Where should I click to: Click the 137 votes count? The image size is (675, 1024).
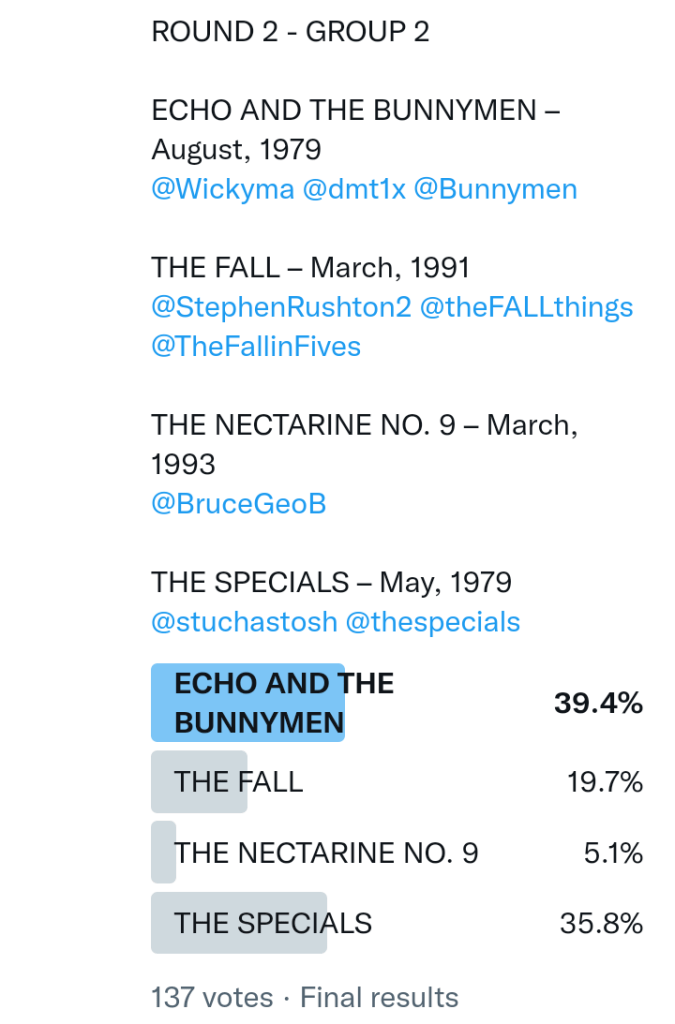(212, 997)
